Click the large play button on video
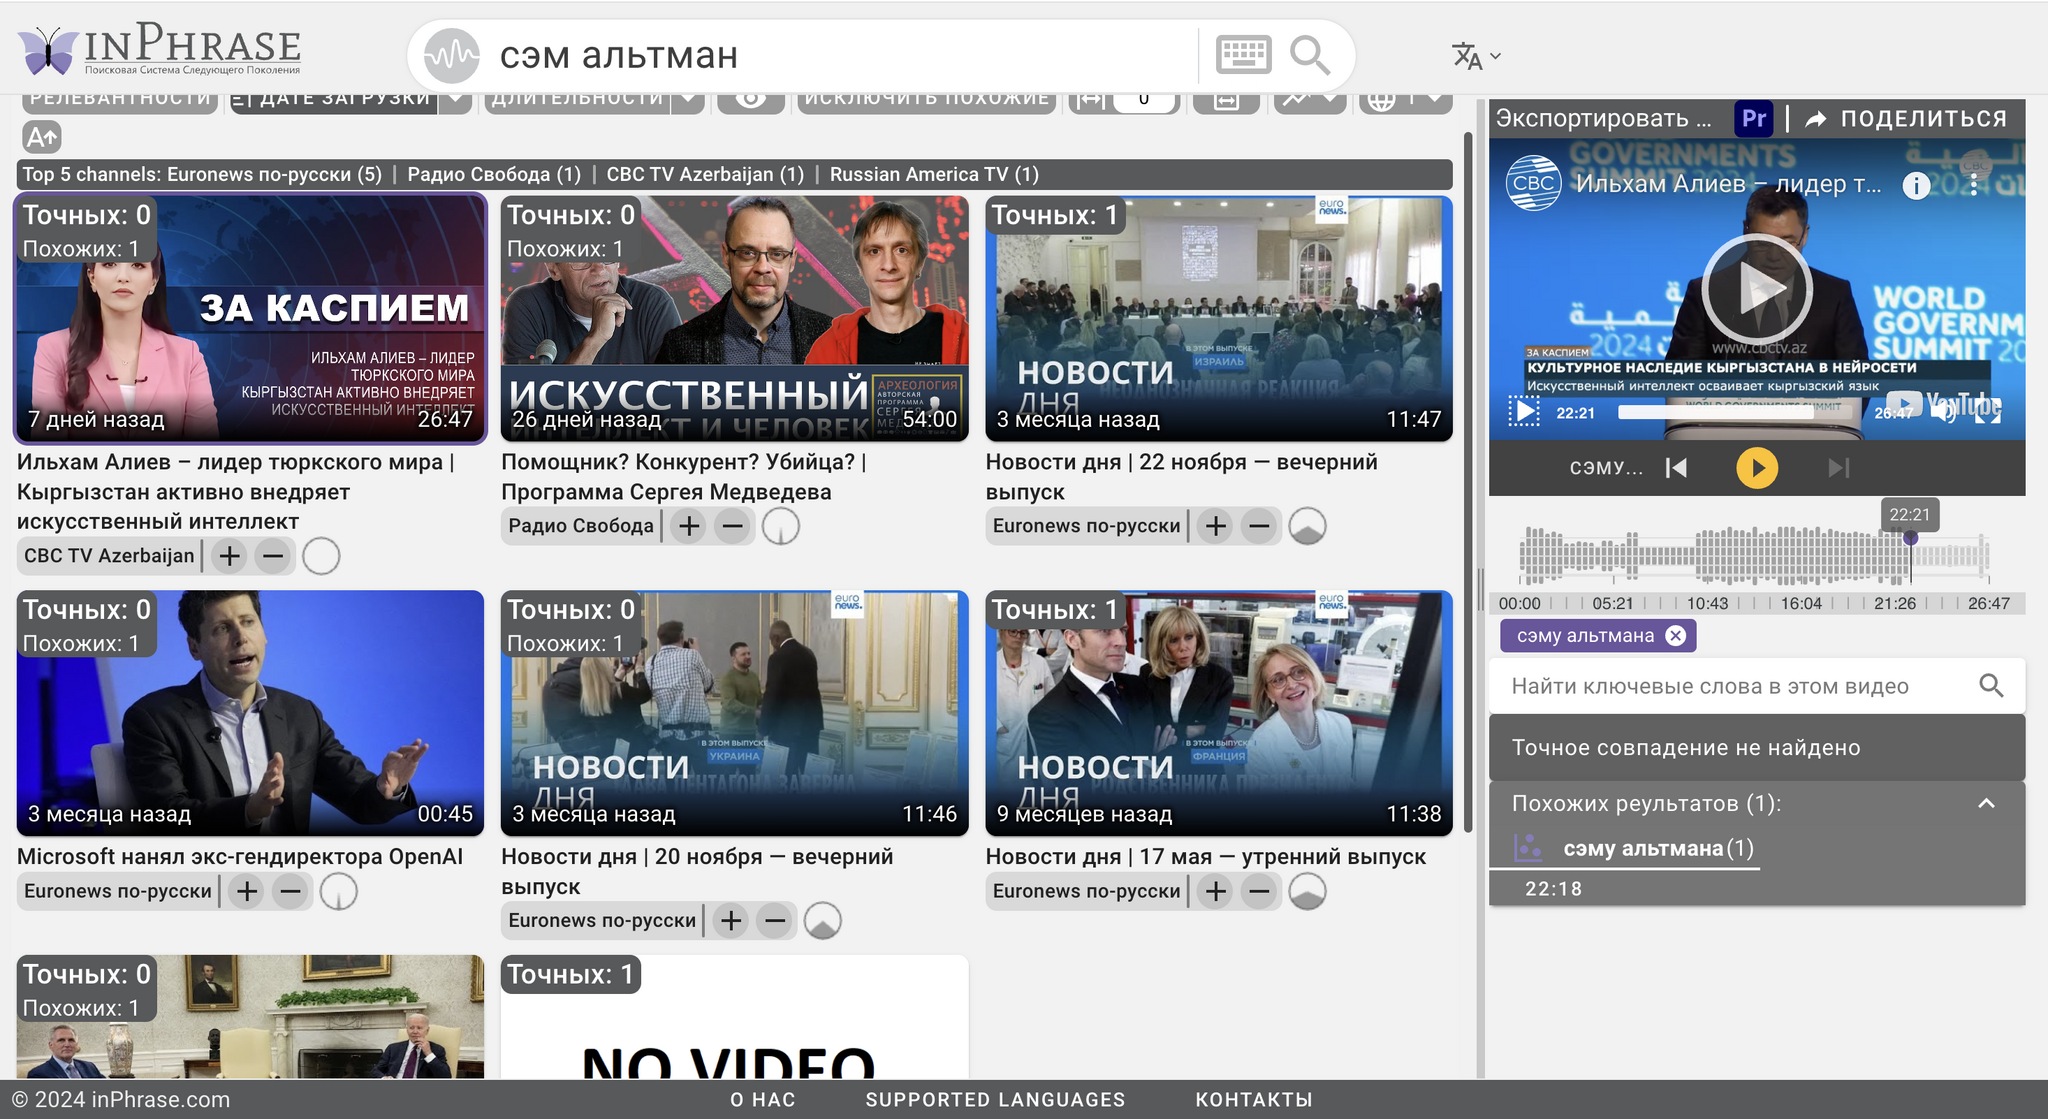 (1757, 290)
